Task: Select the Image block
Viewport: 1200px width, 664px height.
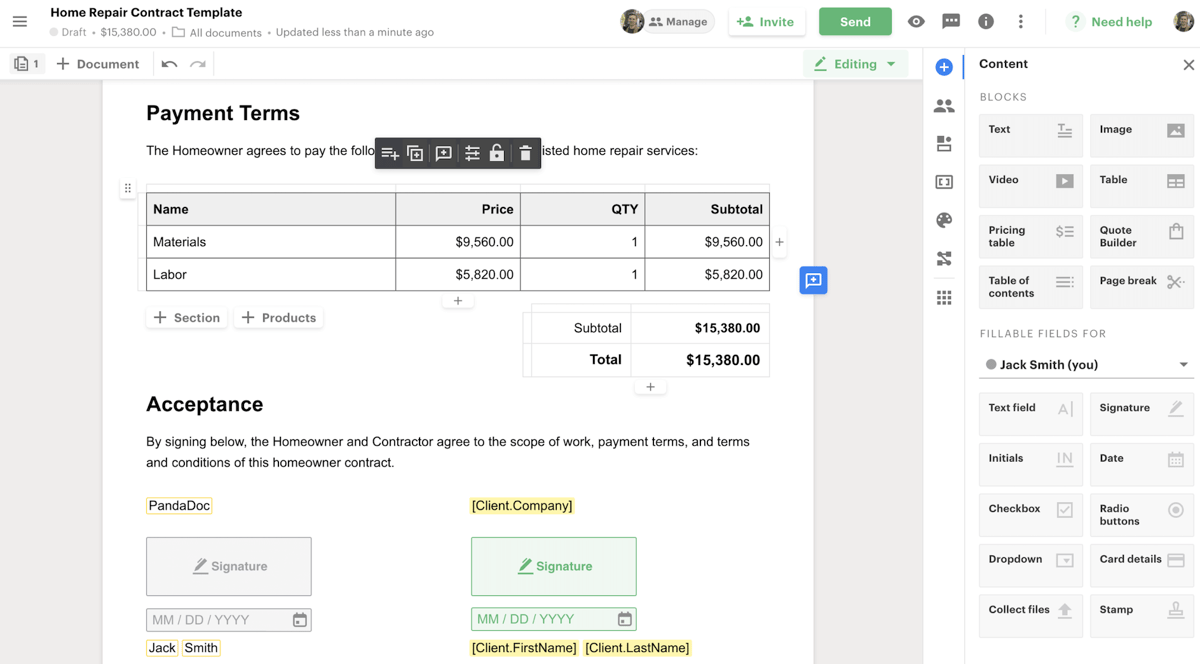Action: [1141, 136]
